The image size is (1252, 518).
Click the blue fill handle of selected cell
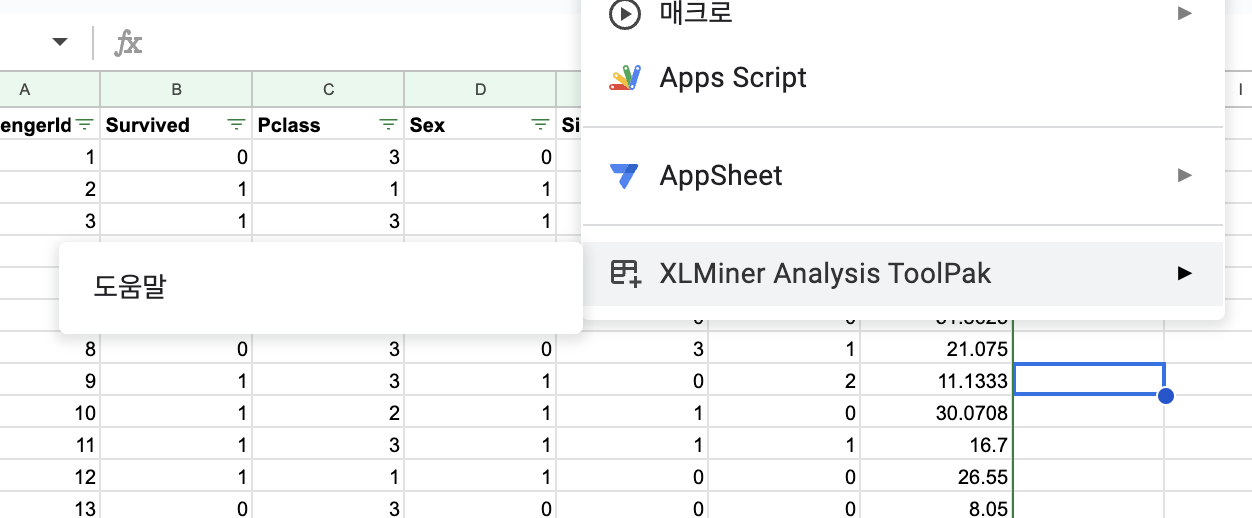pyautogui.click(x=1165, y=396)
